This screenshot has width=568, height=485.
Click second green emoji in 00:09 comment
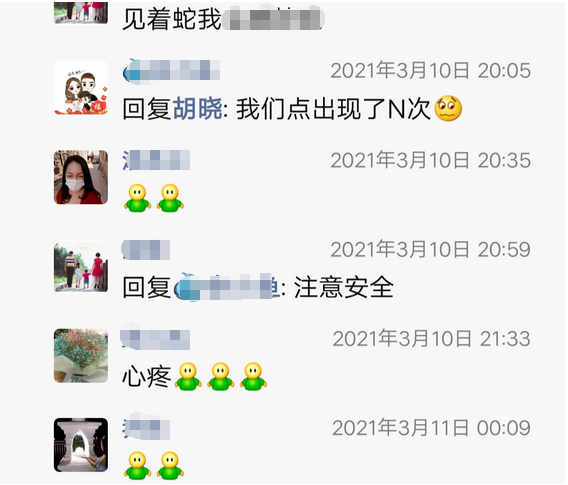[x=170, y=465]
